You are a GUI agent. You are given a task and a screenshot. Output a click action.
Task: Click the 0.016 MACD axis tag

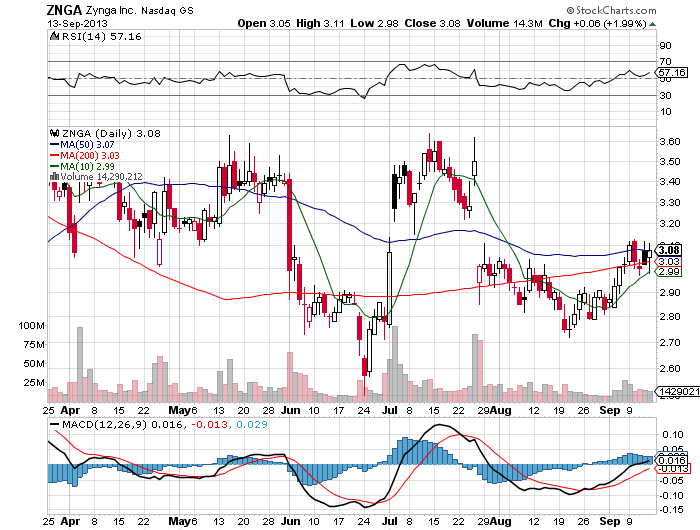click(671, 460)
